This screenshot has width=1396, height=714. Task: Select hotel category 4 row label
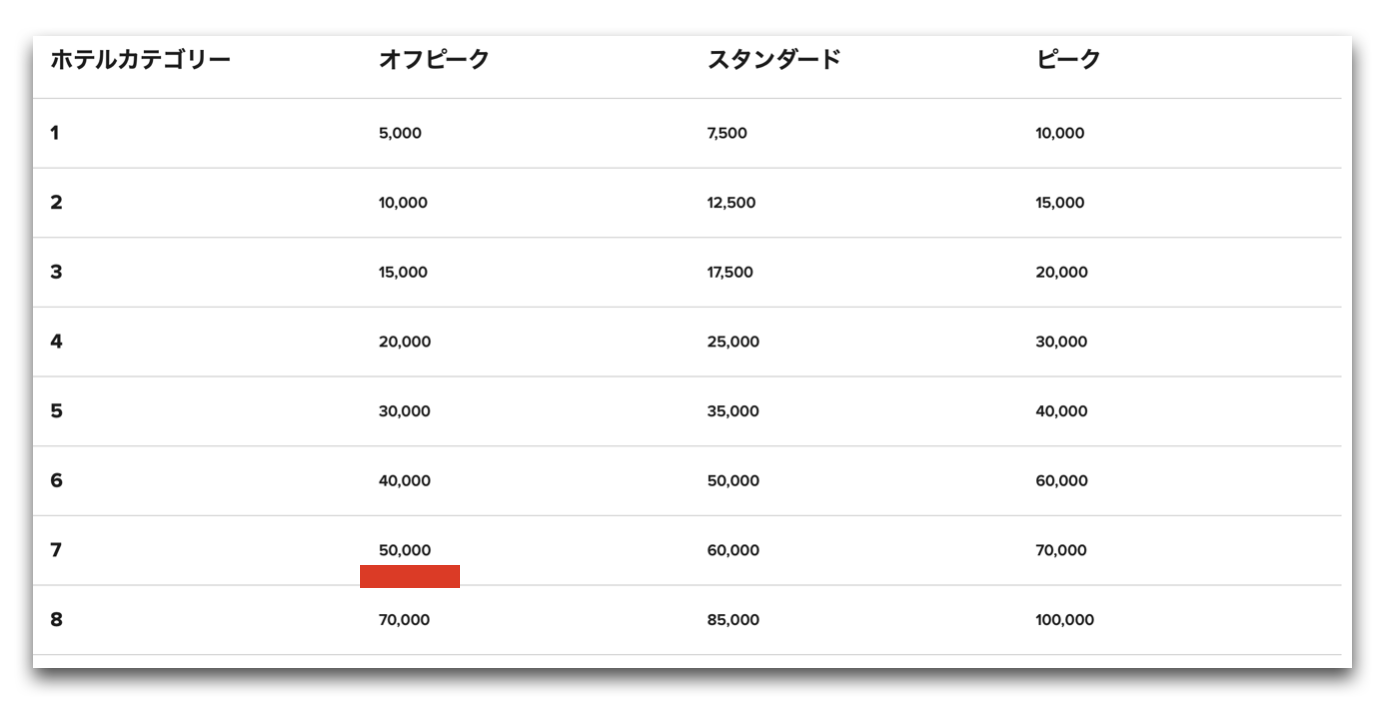(x=56, y=341)
